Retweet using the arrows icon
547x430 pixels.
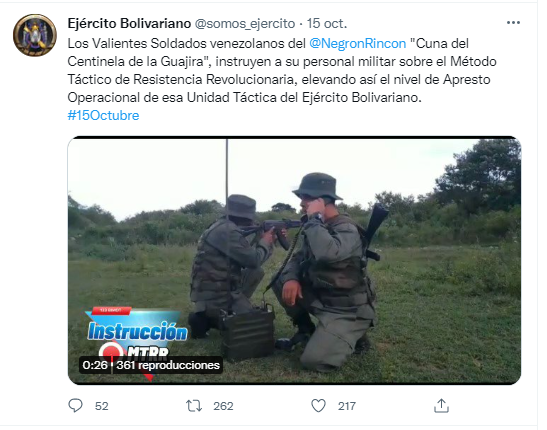pyautogui.click(x=194, y=406)
